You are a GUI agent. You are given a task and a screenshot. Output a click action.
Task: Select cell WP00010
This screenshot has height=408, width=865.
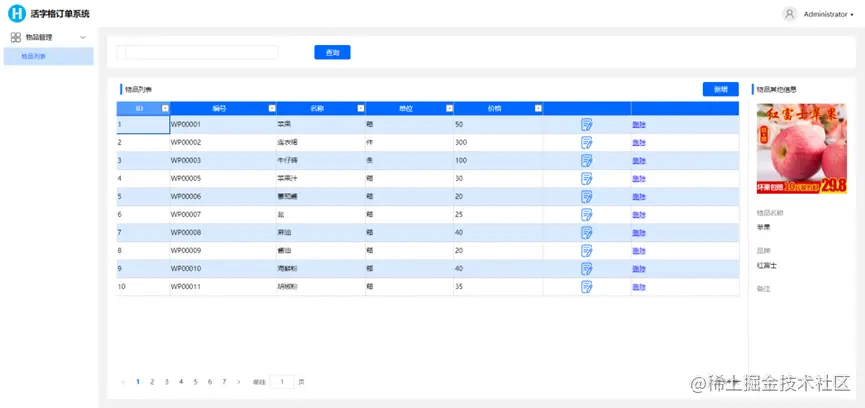[x=223, y=269]
